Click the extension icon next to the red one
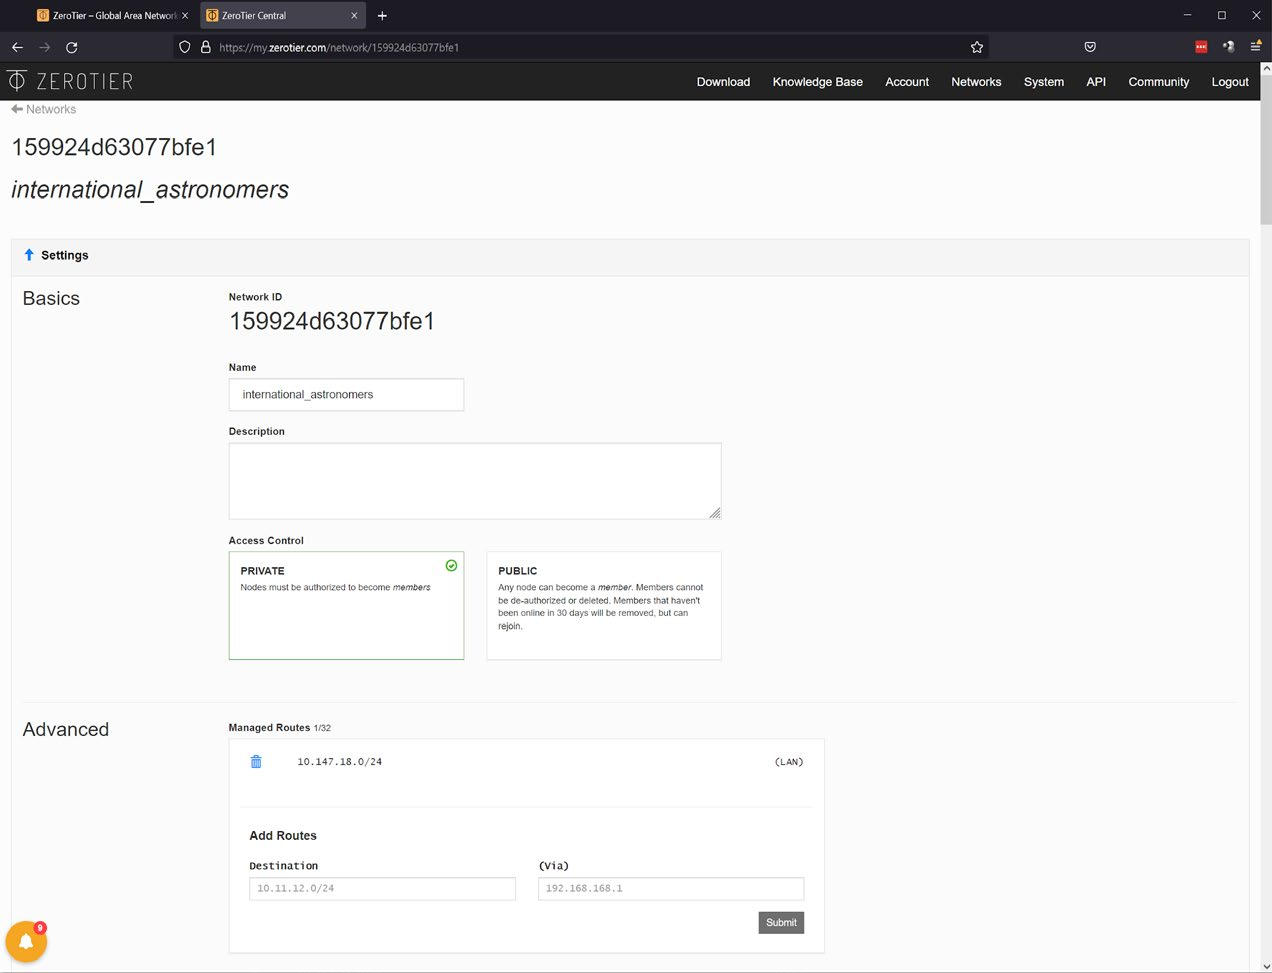 click(x=1229, y=47)
